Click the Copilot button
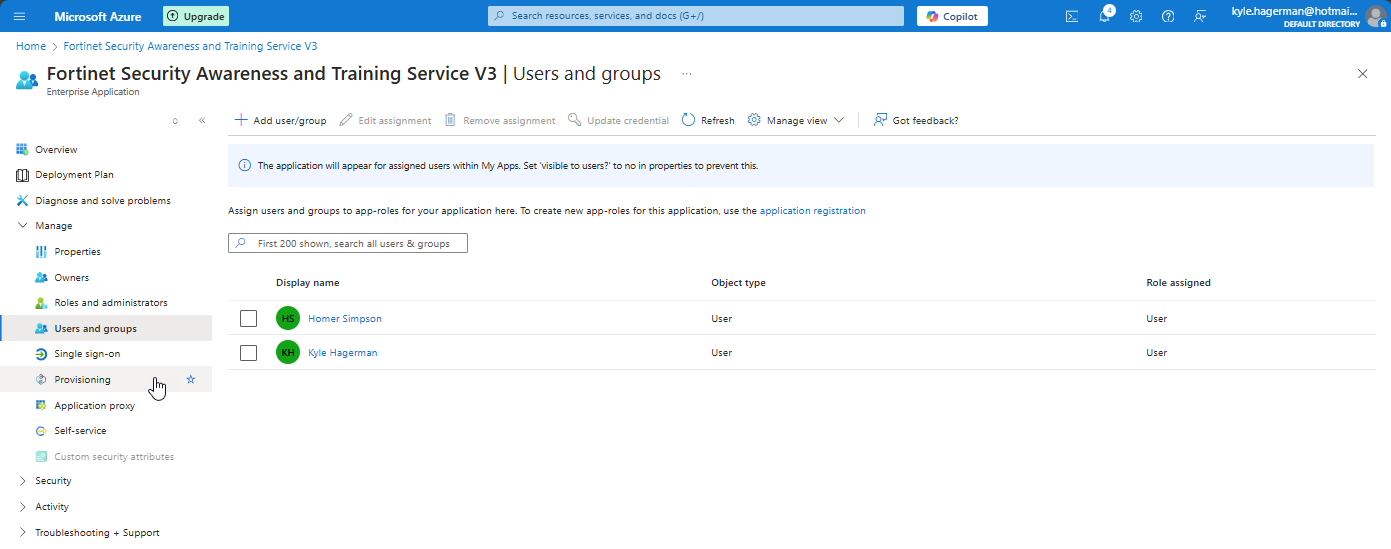The image size is (1391, 549). coord(952,16)
